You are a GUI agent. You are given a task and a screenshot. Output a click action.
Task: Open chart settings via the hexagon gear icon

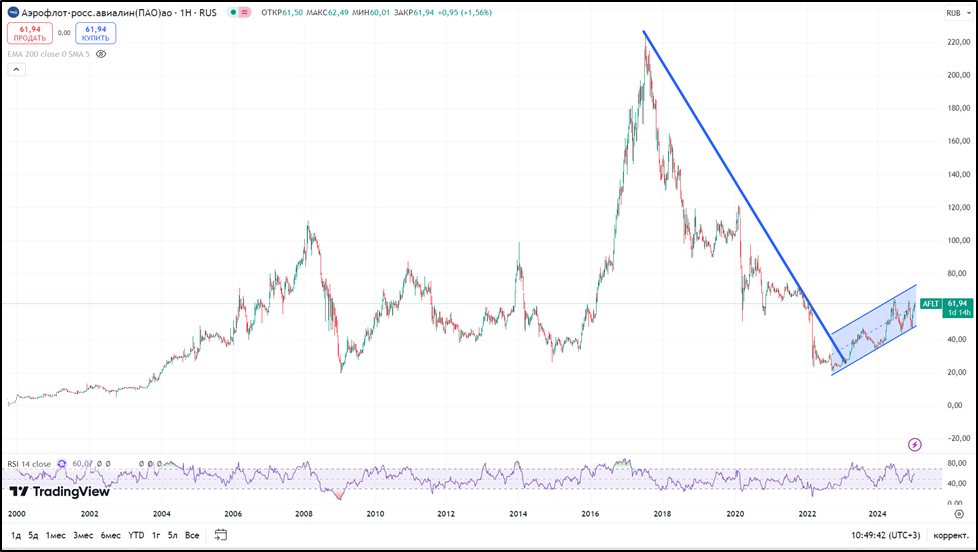coord(959,514)
